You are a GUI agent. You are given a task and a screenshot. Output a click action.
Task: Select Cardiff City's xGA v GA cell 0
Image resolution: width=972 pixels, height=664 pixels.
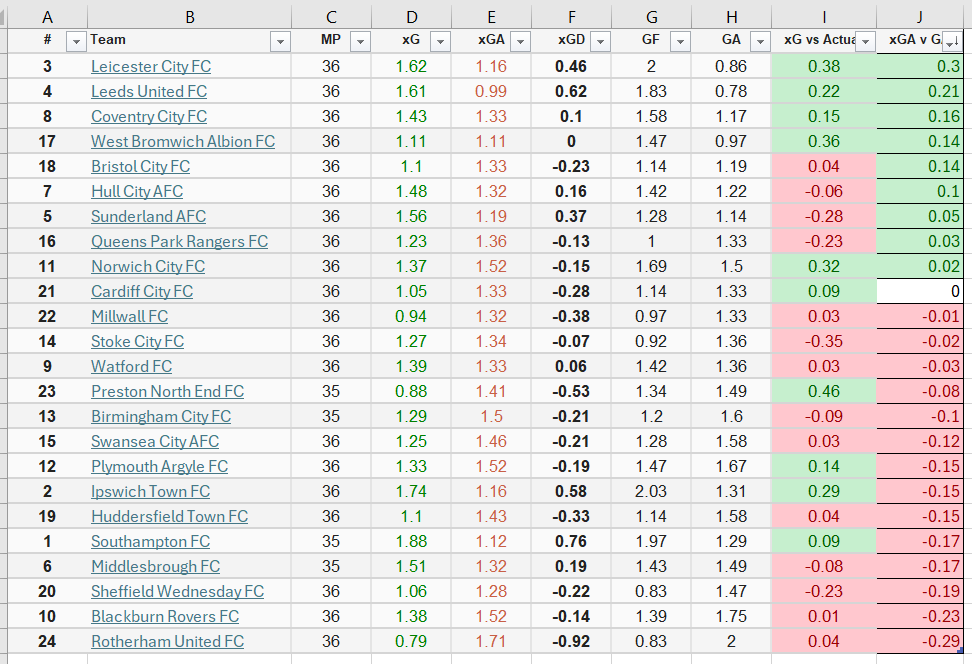(x=920, y=291)
